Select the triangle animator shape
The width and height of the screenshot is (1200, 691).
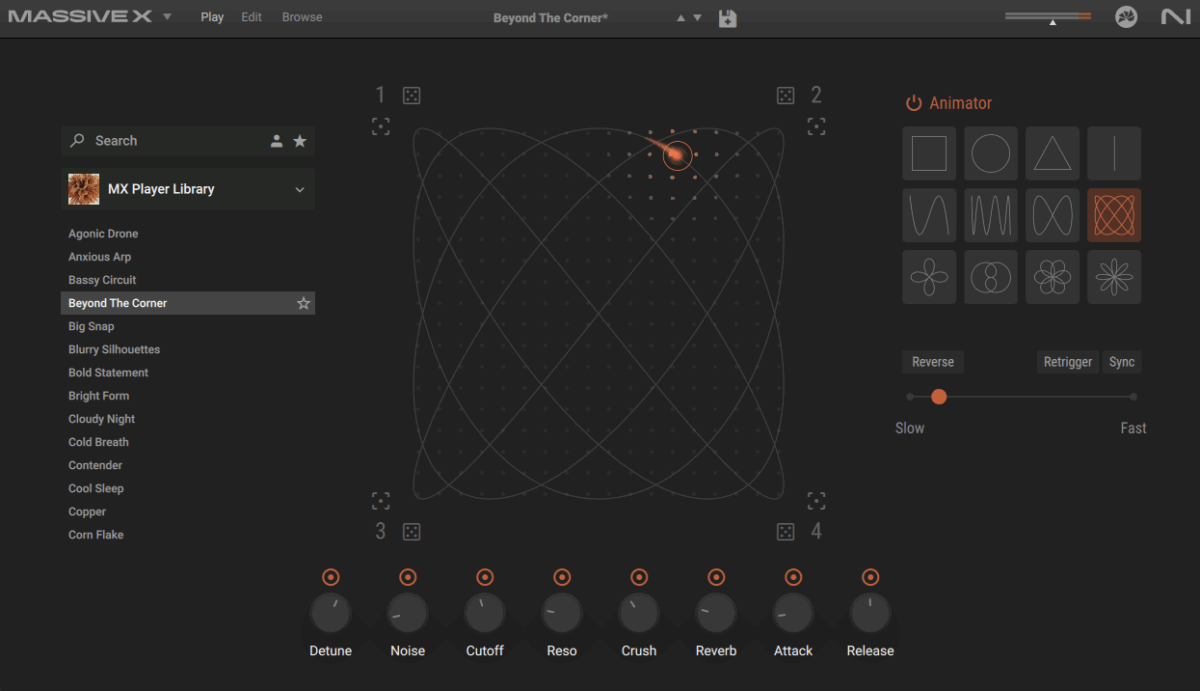point(1053,153)
